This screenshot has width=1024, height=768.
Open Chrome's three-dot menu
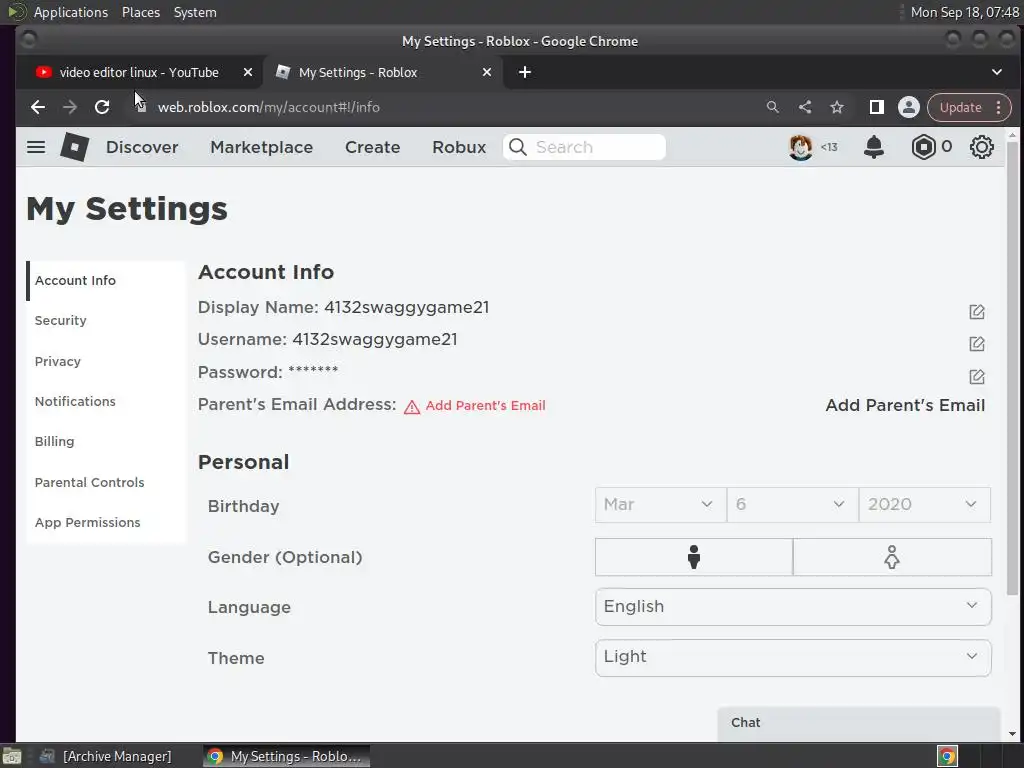999,107
